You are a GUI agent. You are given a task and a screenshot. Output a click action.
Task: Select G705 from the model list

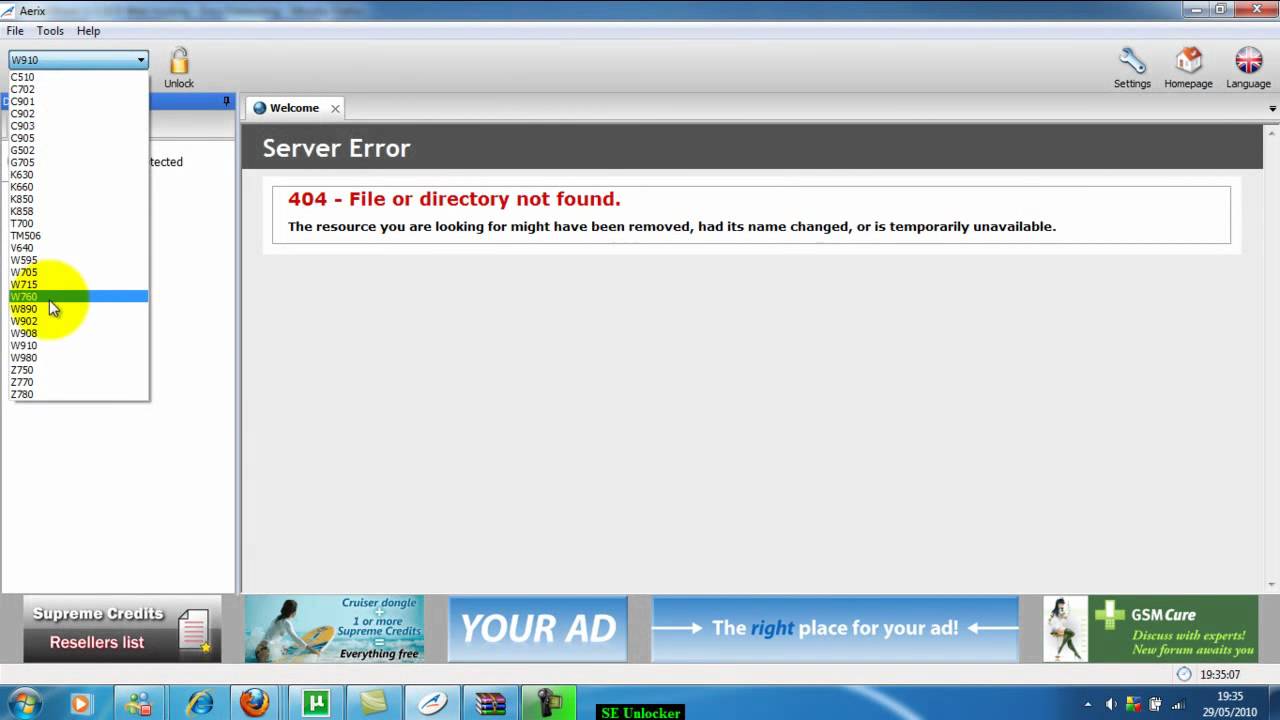(79, 162)
